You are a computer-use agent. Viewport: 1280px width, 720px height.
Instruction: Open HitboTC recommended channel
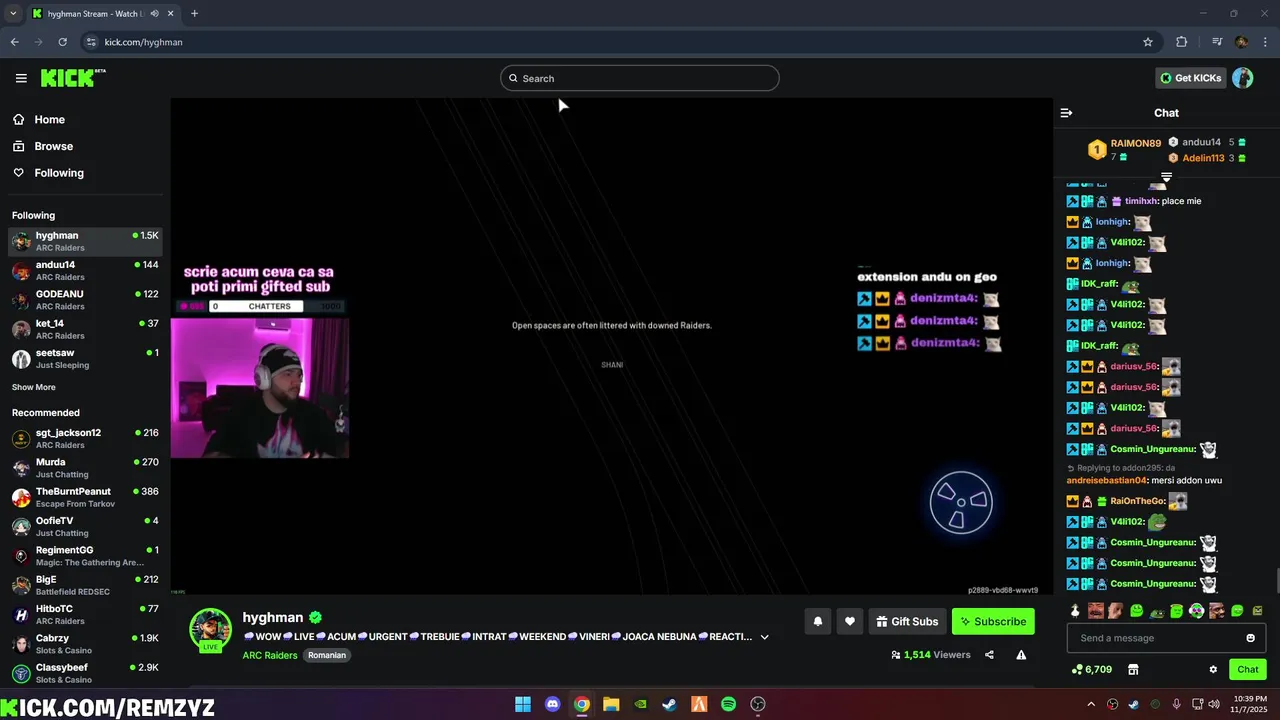(x=85, y=614)
